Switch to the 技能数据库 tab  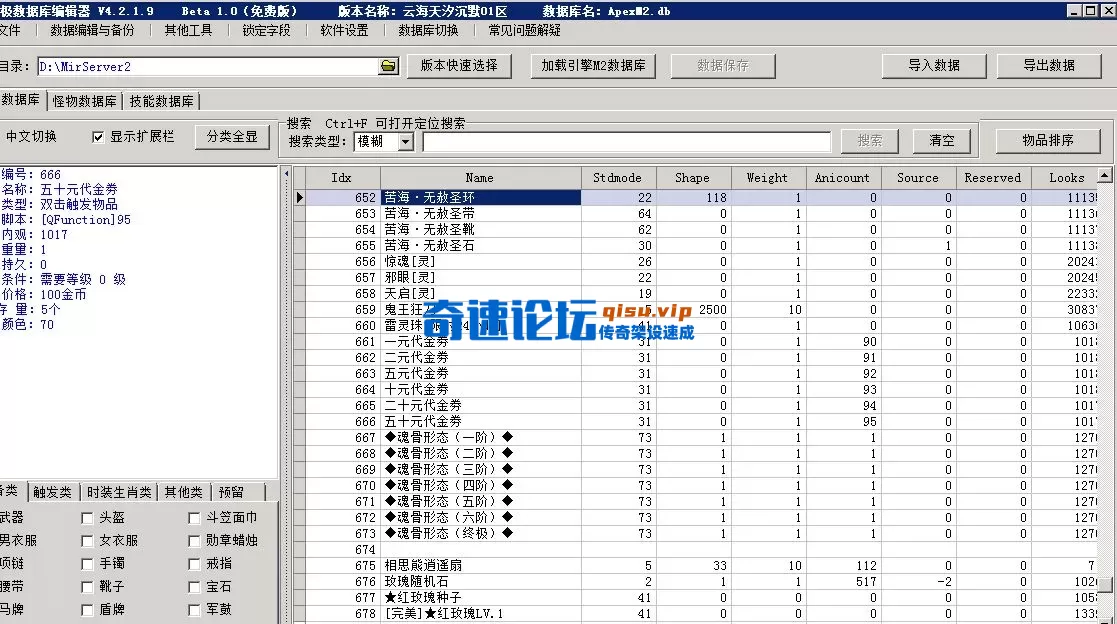(162, 100)
